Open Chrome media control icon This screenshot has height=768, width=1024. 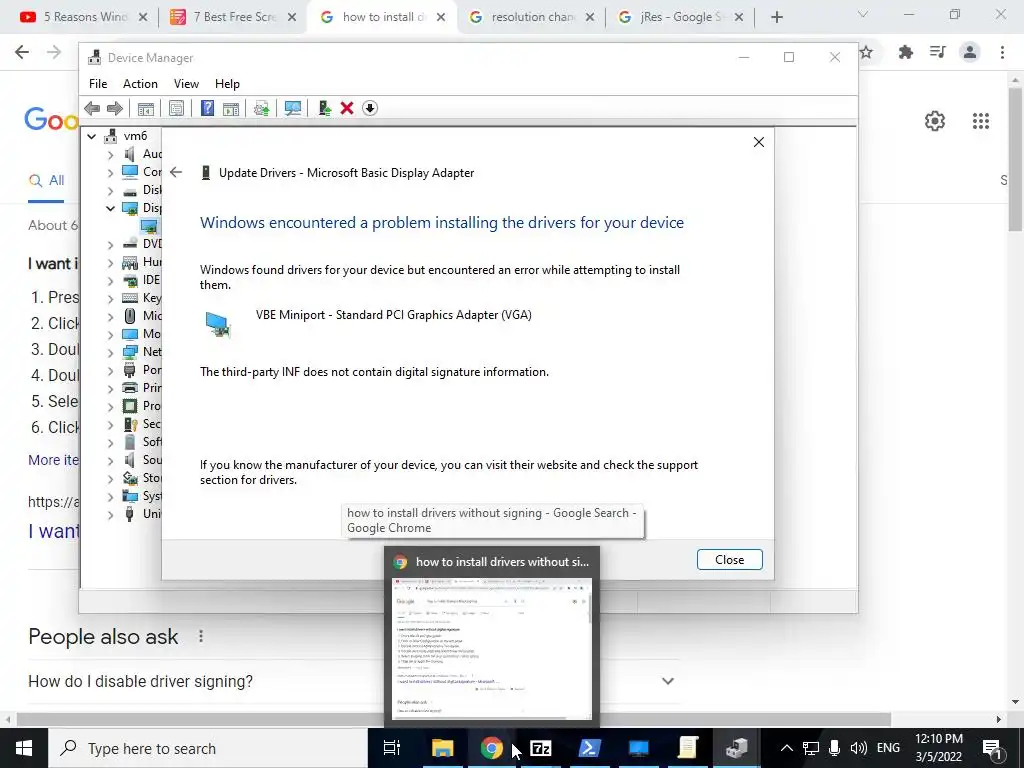coord(938,52)
